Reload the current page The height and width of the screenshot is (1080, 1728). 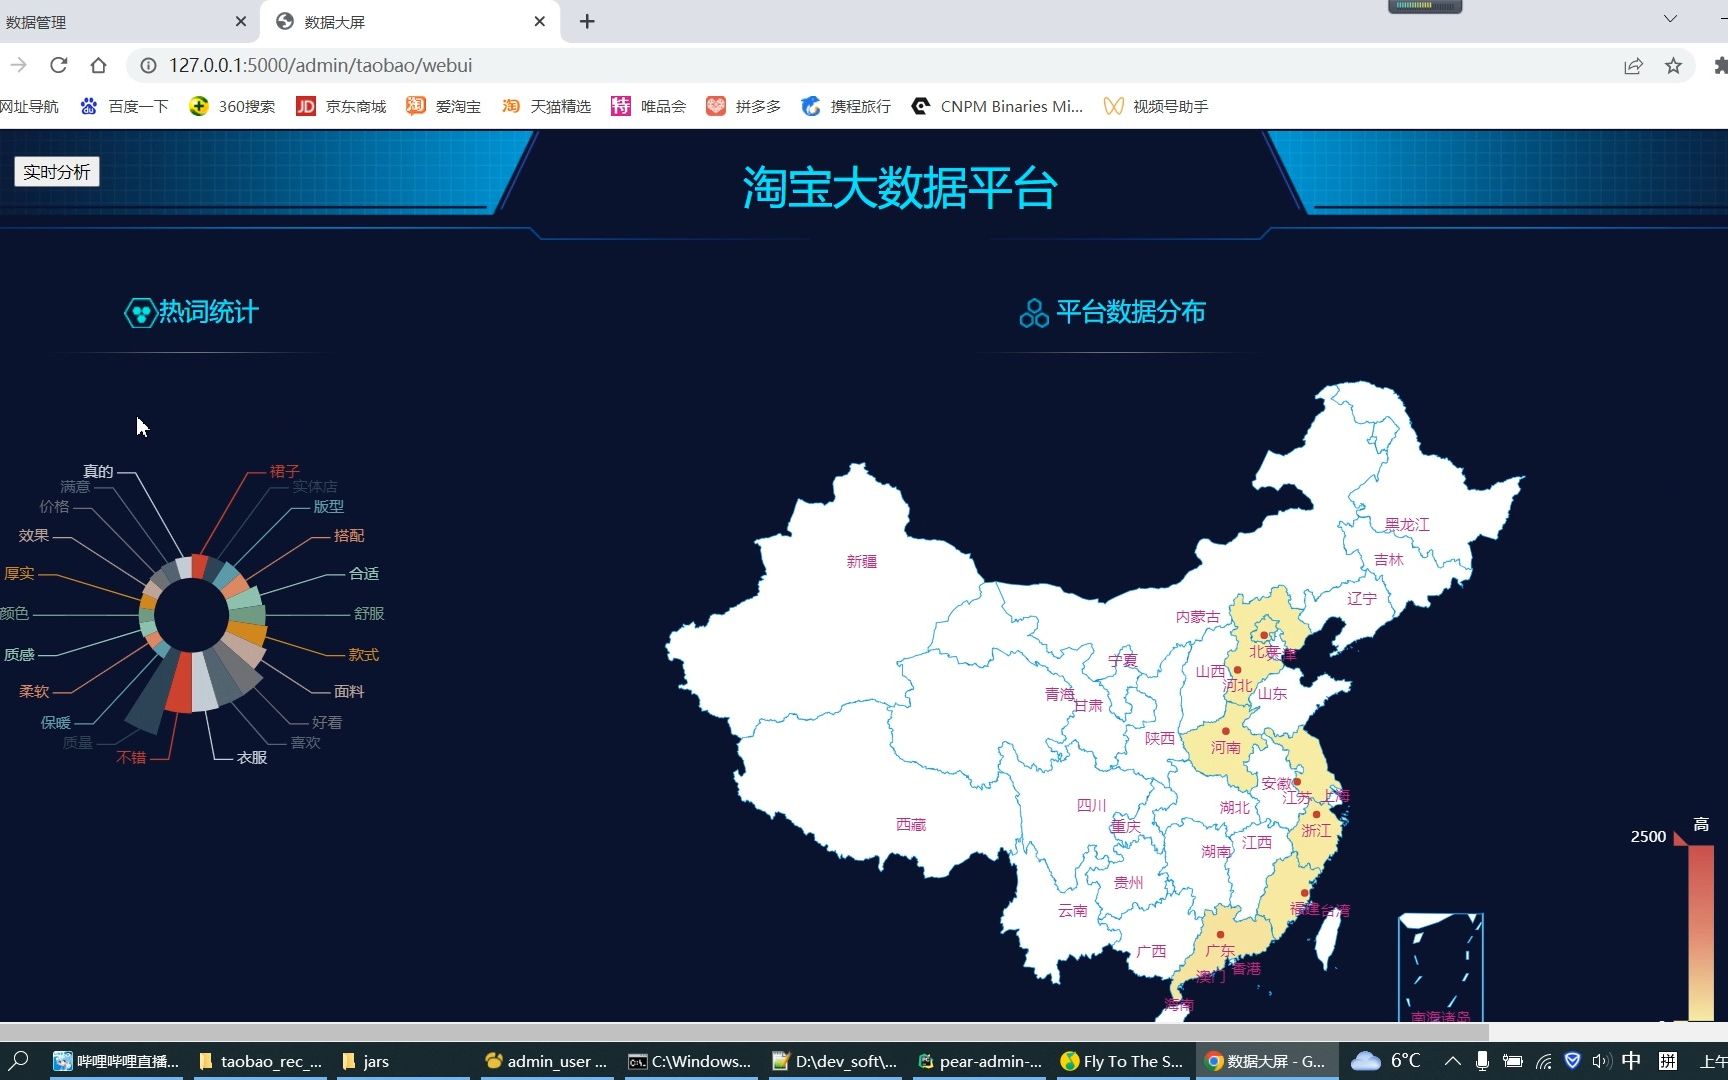coord(59,65)
